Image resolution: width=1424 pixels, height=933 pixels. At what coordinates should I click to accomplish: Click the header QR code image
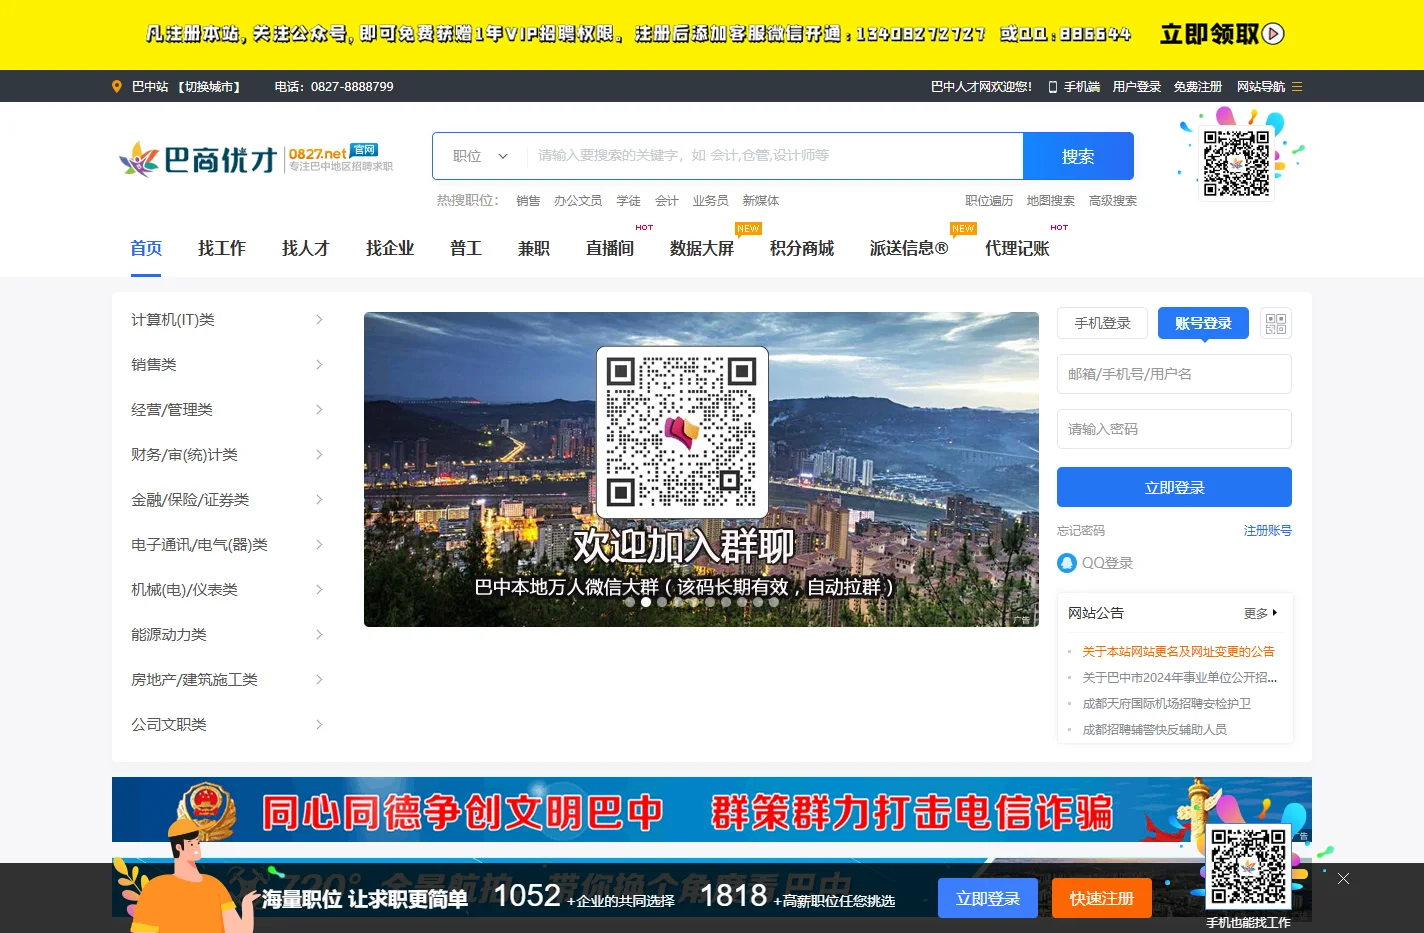tap(1236, 162)
